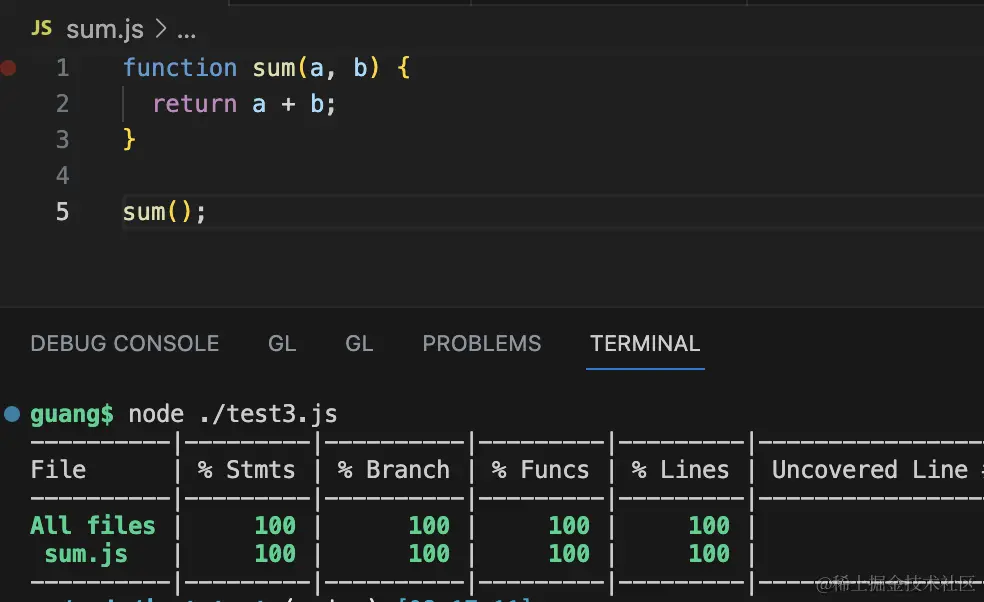Screen dimensions: 984x602
Task: Click sum.js in the coverage table
Action: coord(86,553)
